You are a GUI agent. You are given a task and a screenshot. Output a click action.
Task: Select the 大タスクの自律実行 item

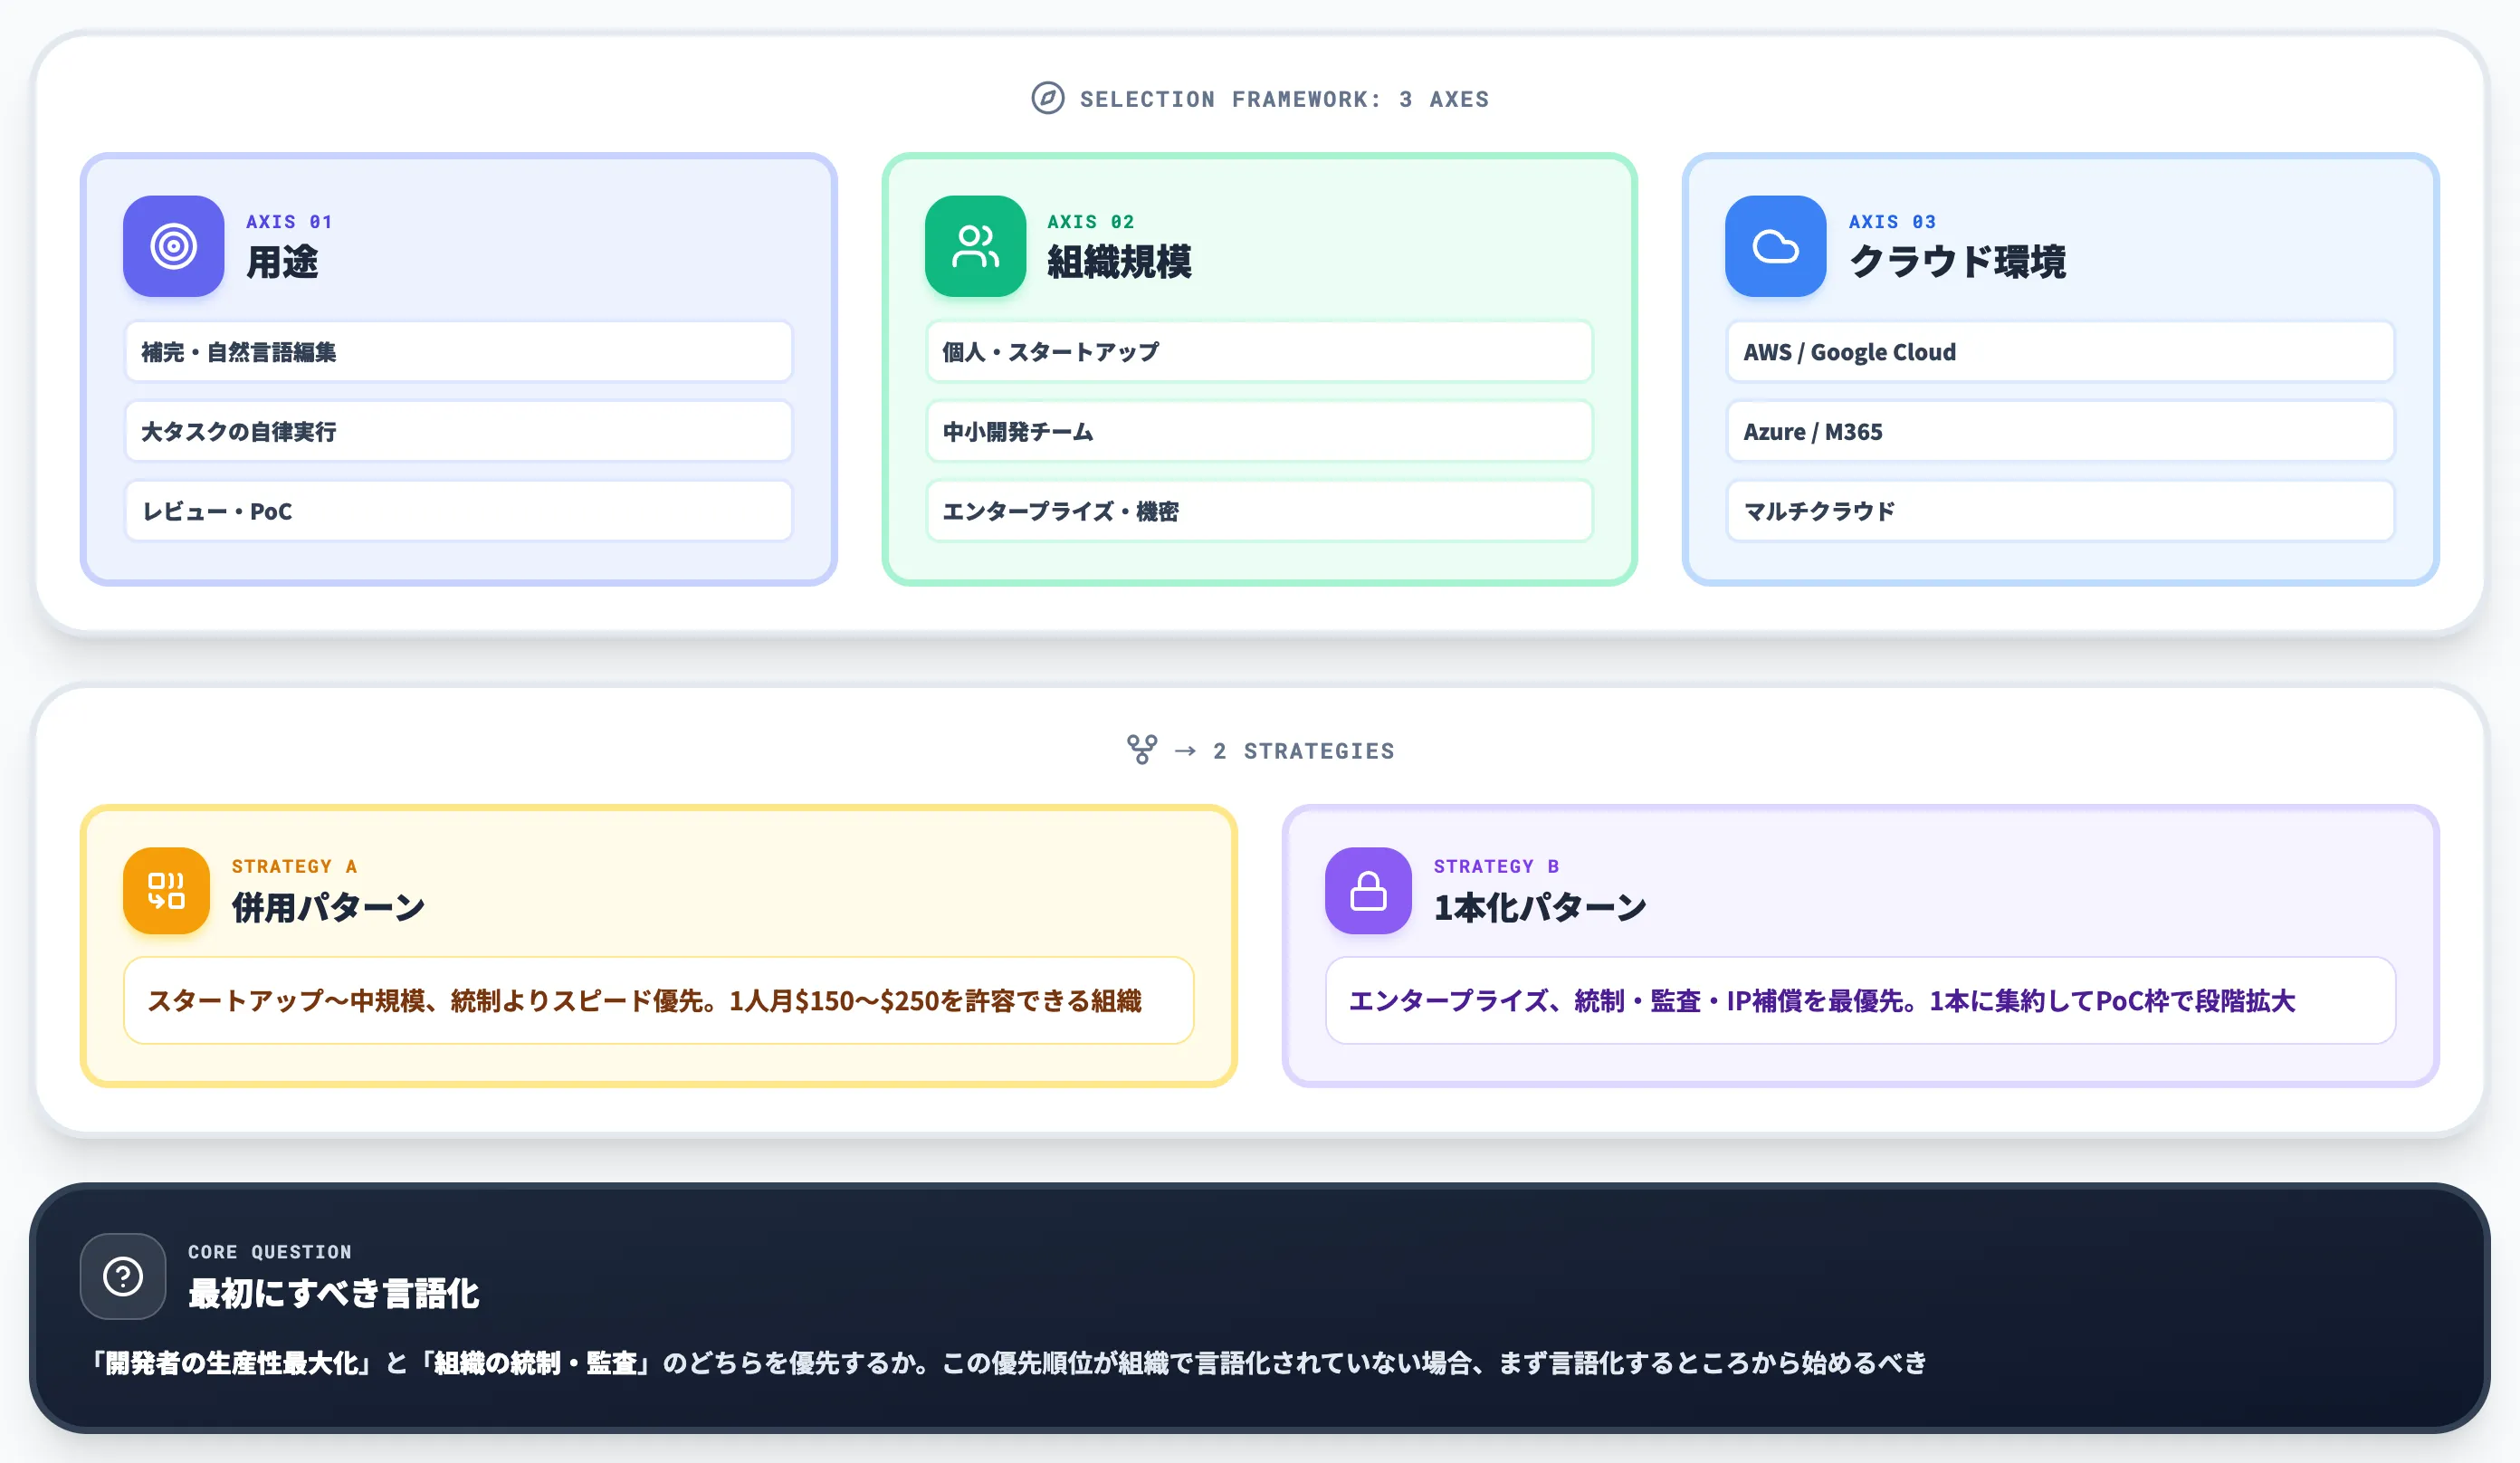click(458, 431)
